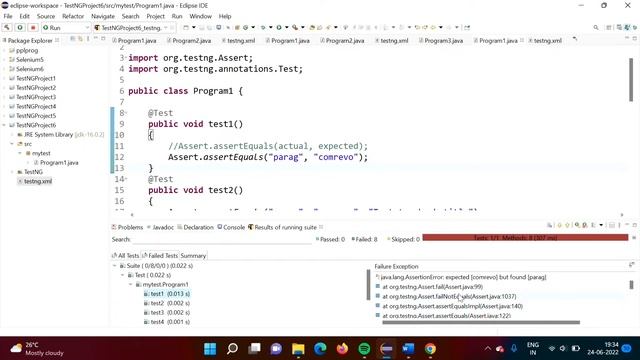
Task: Maximize the editor area
Action: coord(635,38)
